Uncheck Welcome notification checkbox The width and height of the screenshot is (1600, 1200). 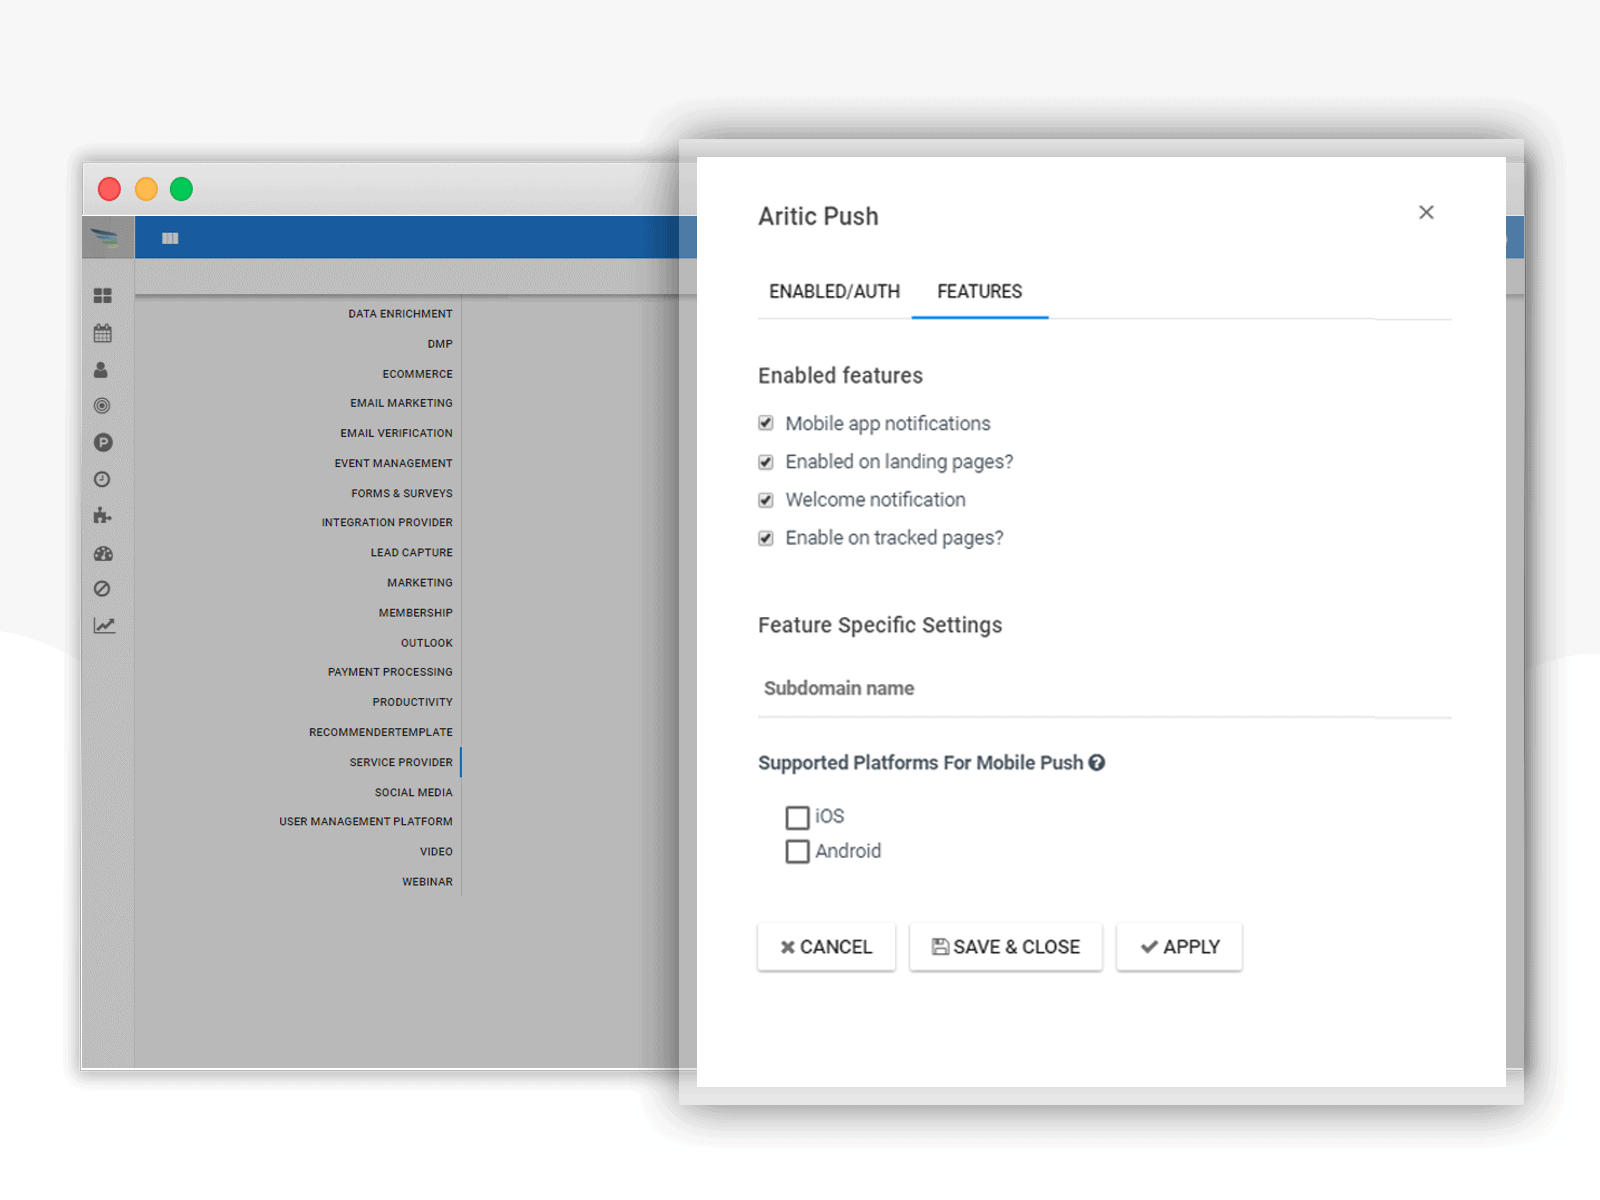click(766, 500)
